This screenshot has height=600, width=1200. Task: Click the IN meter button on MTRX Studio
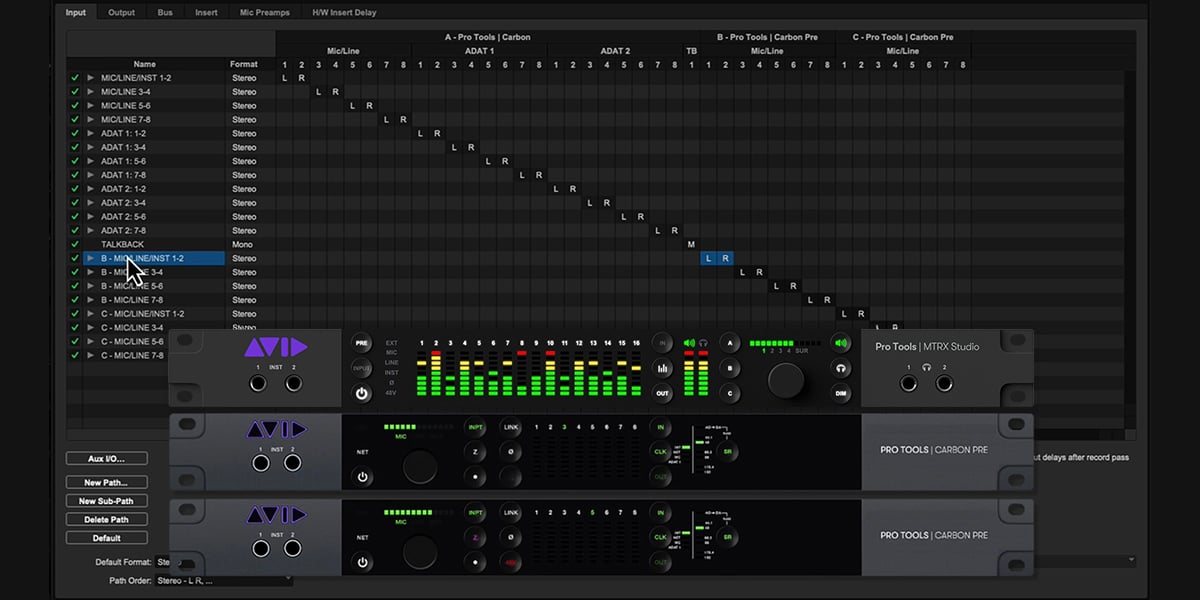click(662, 343)
